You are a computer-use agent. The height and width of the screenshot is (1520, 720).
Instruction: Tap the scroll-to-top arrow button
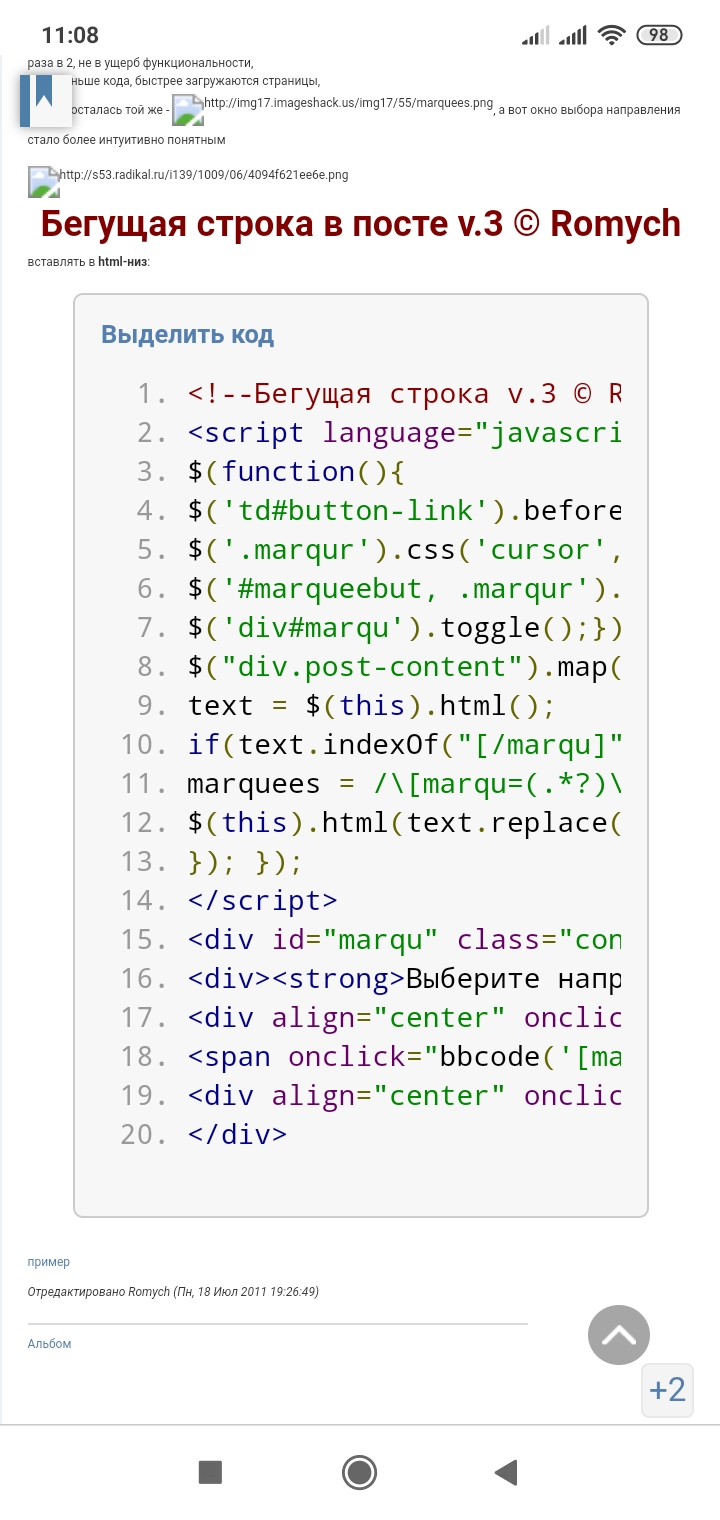619,1335
